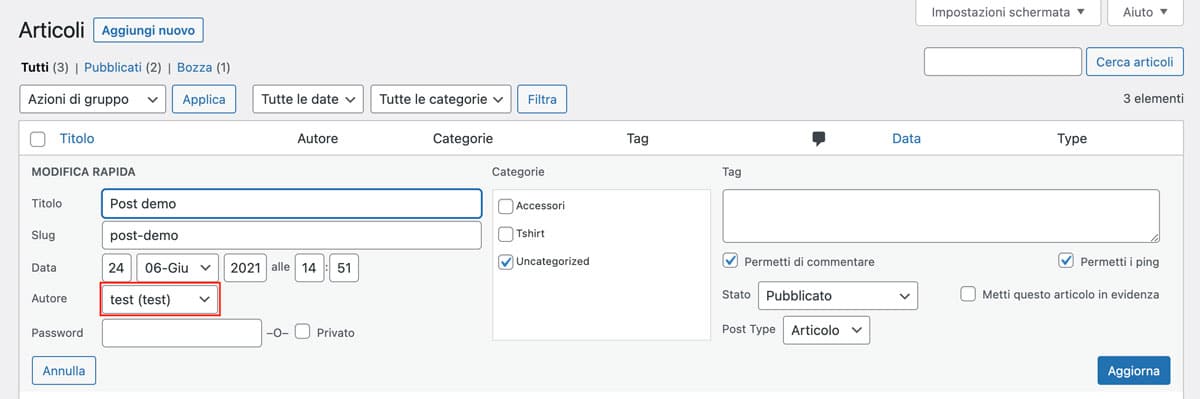1200x399 pixels.
Task: Open the Autore dropdown test (test)
Action: click(x=160, y=300)
